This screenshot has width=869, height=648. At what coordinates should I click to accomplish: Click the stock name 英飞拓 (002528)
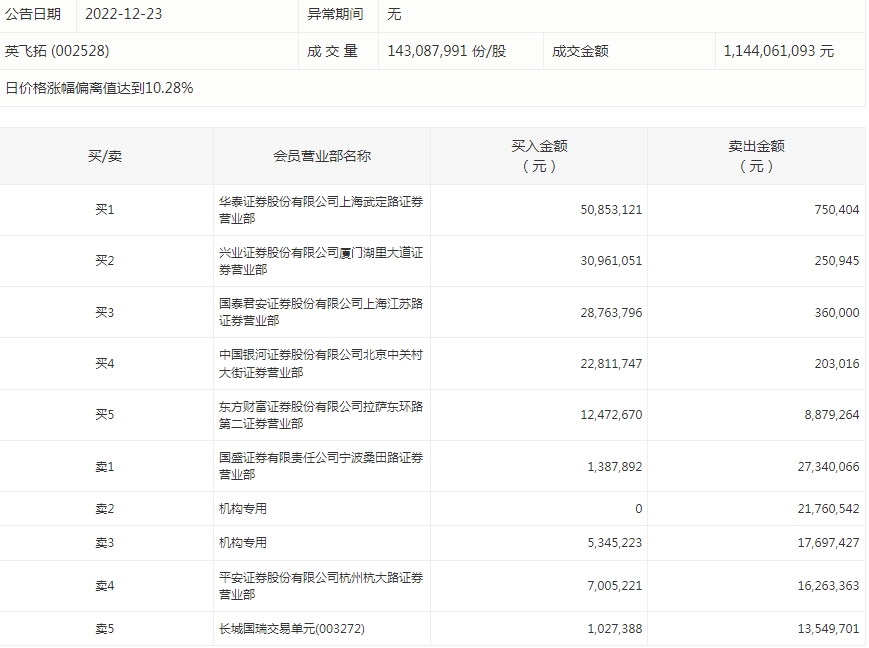(57, 51)
